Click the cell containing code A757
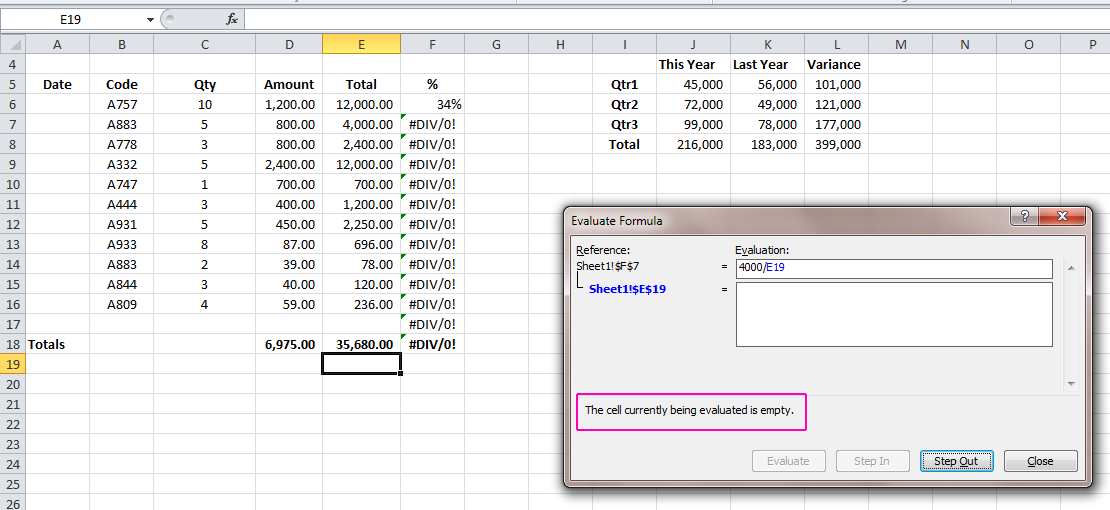Viewport: 1110px width, 510px height. (x=122, y=104)
